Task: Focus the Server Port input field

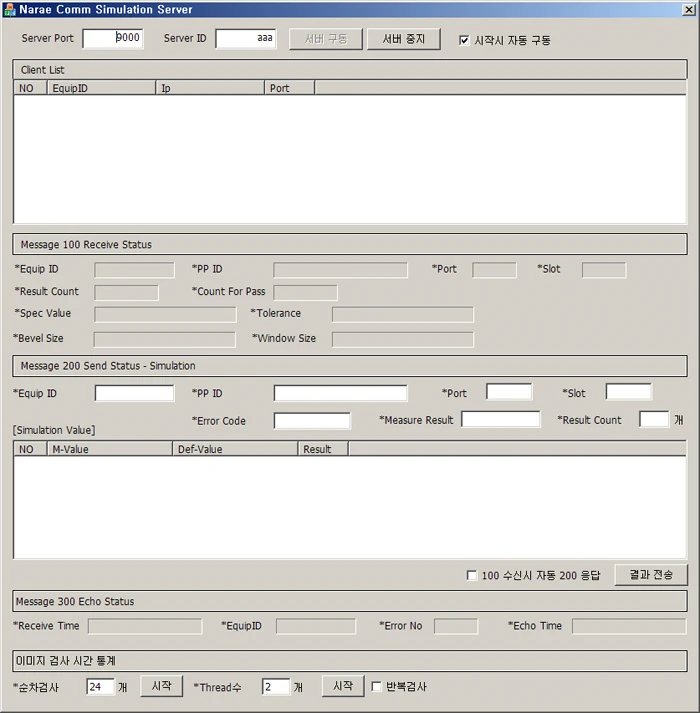Action: click(x=113, y=38)
